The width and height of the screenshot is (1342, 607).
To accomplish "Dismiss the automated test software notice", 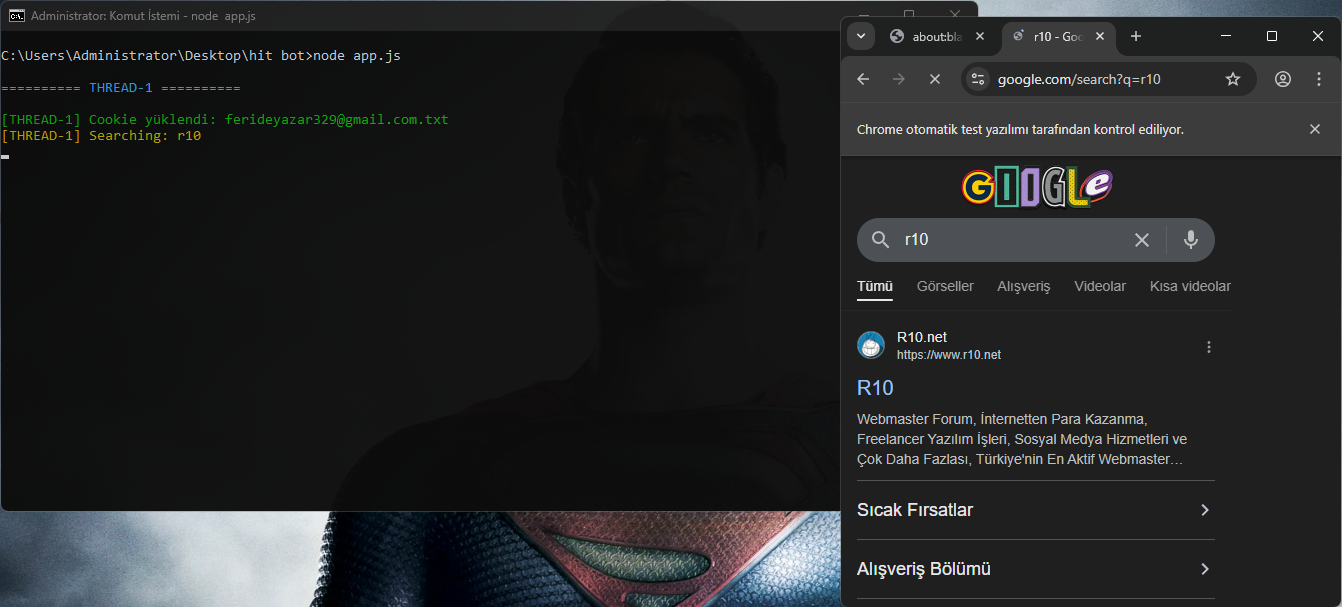I will pos(1314,129).
